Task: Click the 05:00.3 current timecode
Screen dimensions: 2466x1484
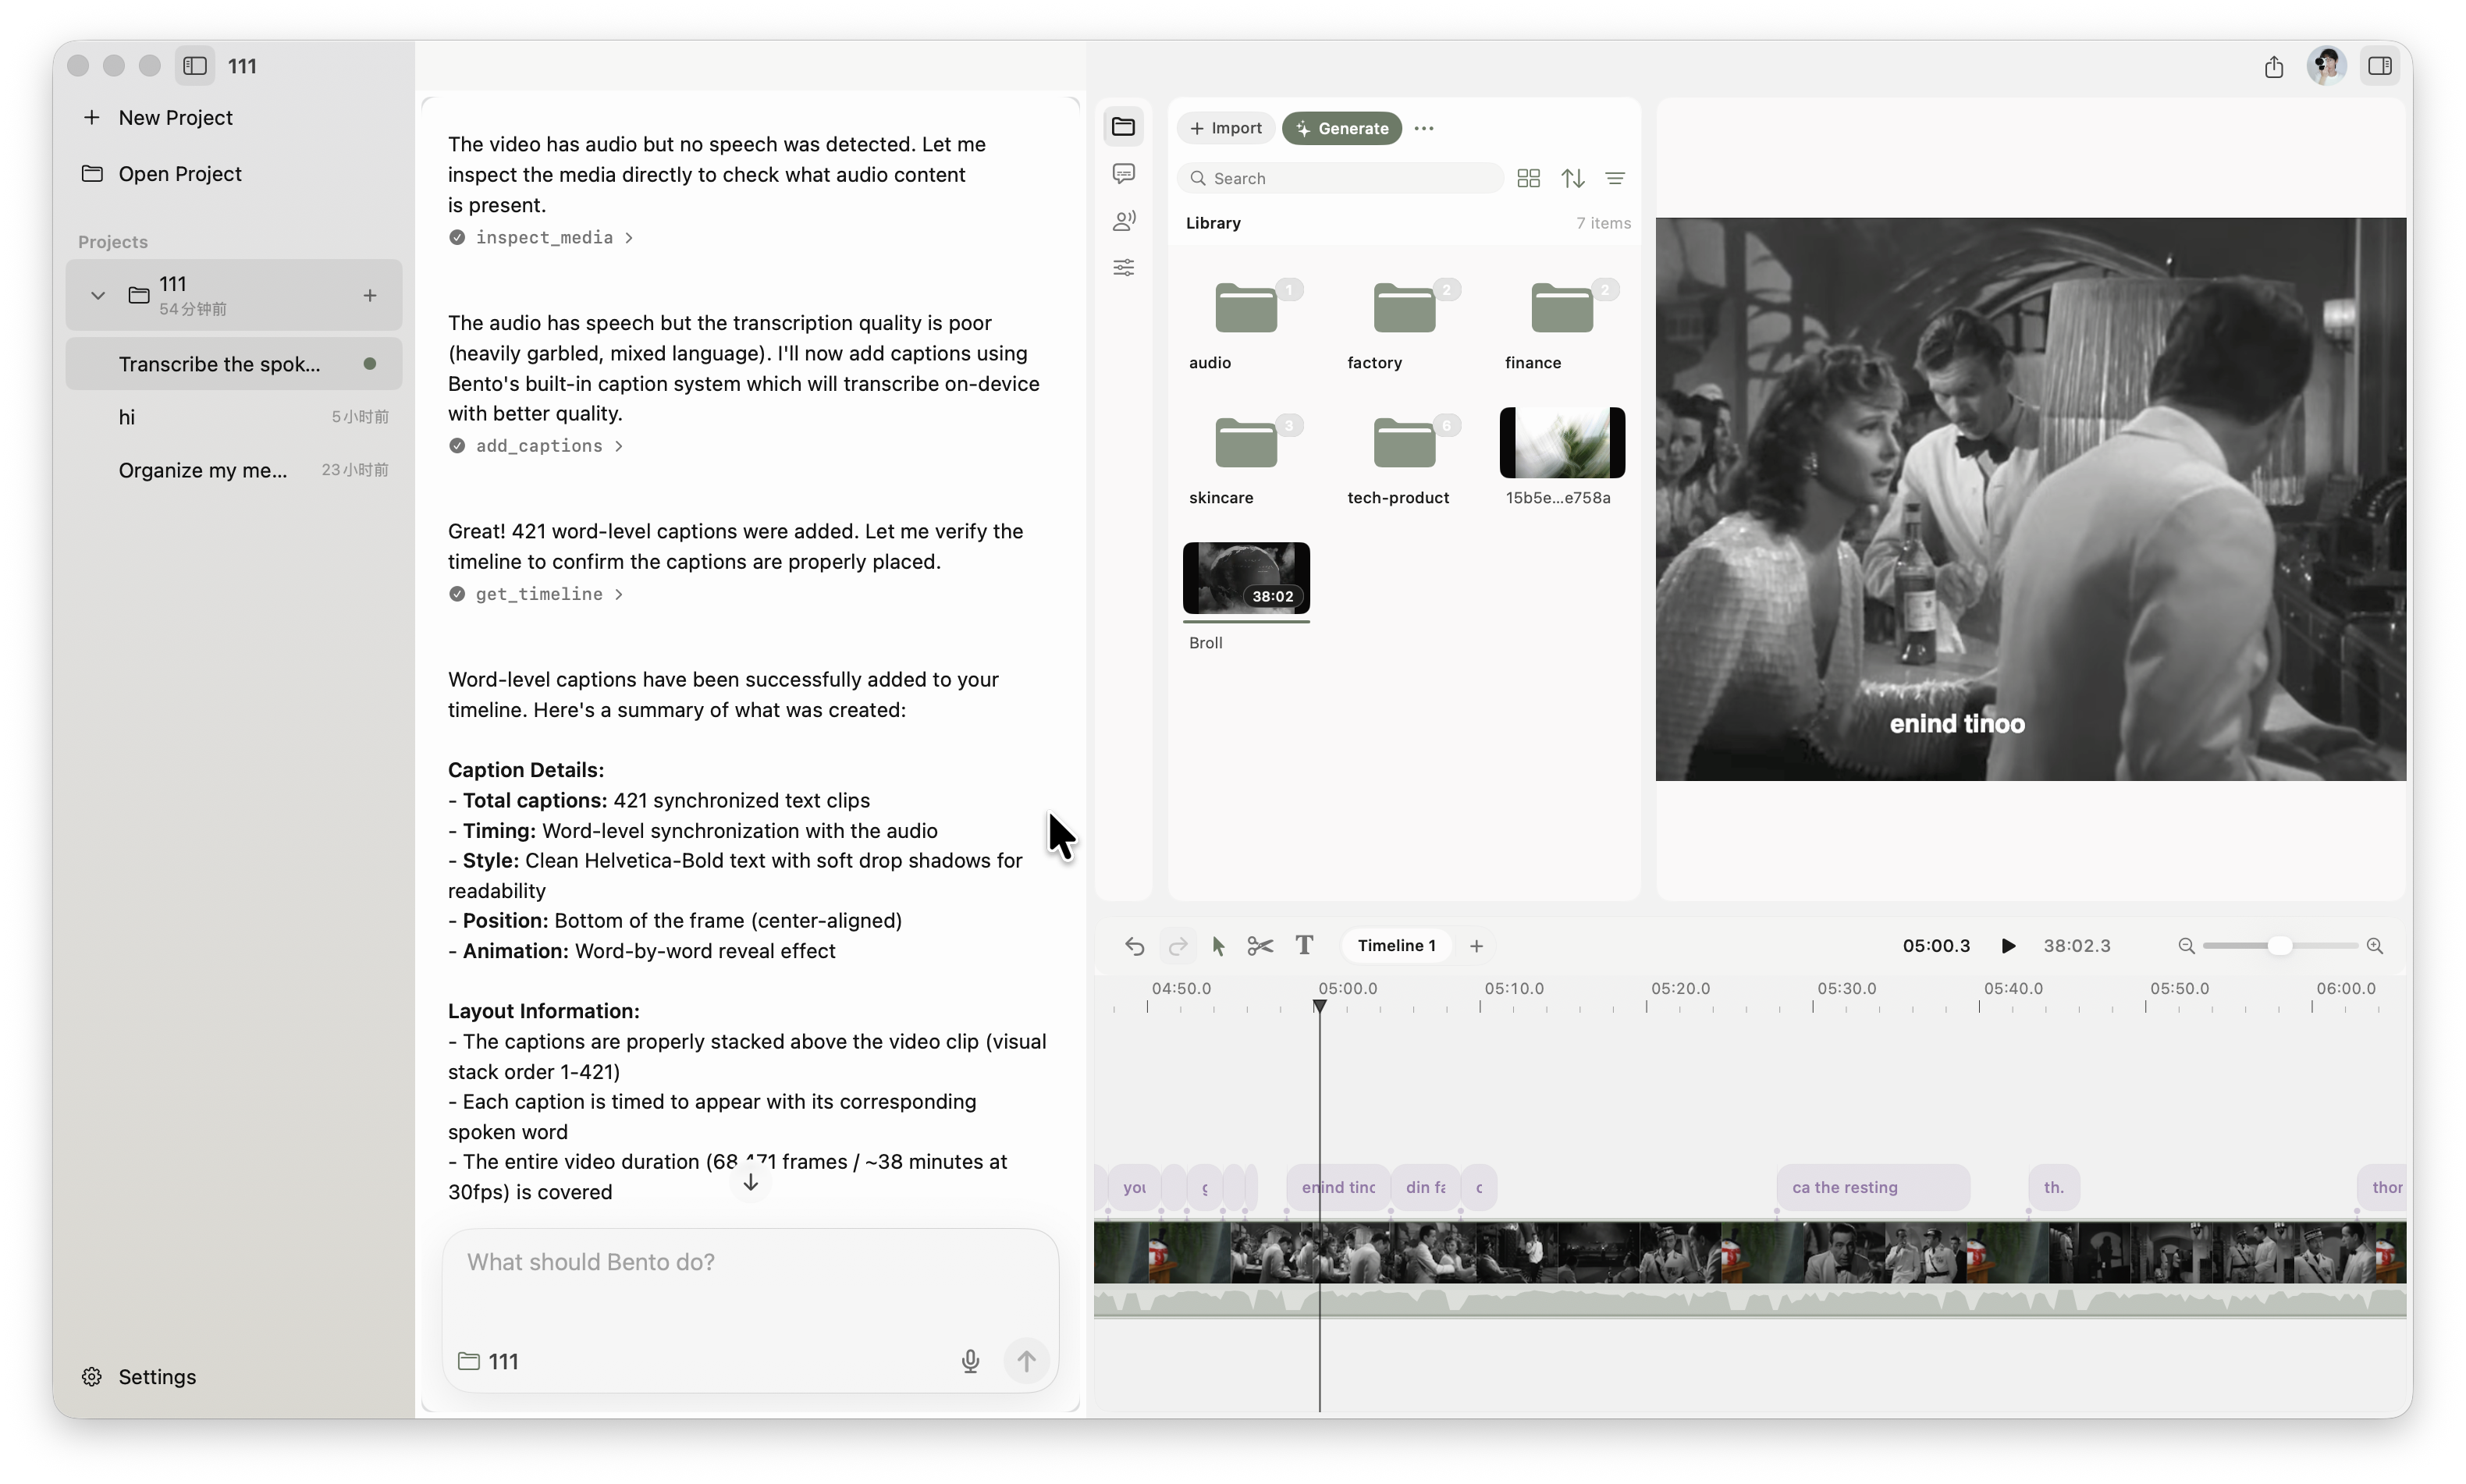Action: (1935, 945)
